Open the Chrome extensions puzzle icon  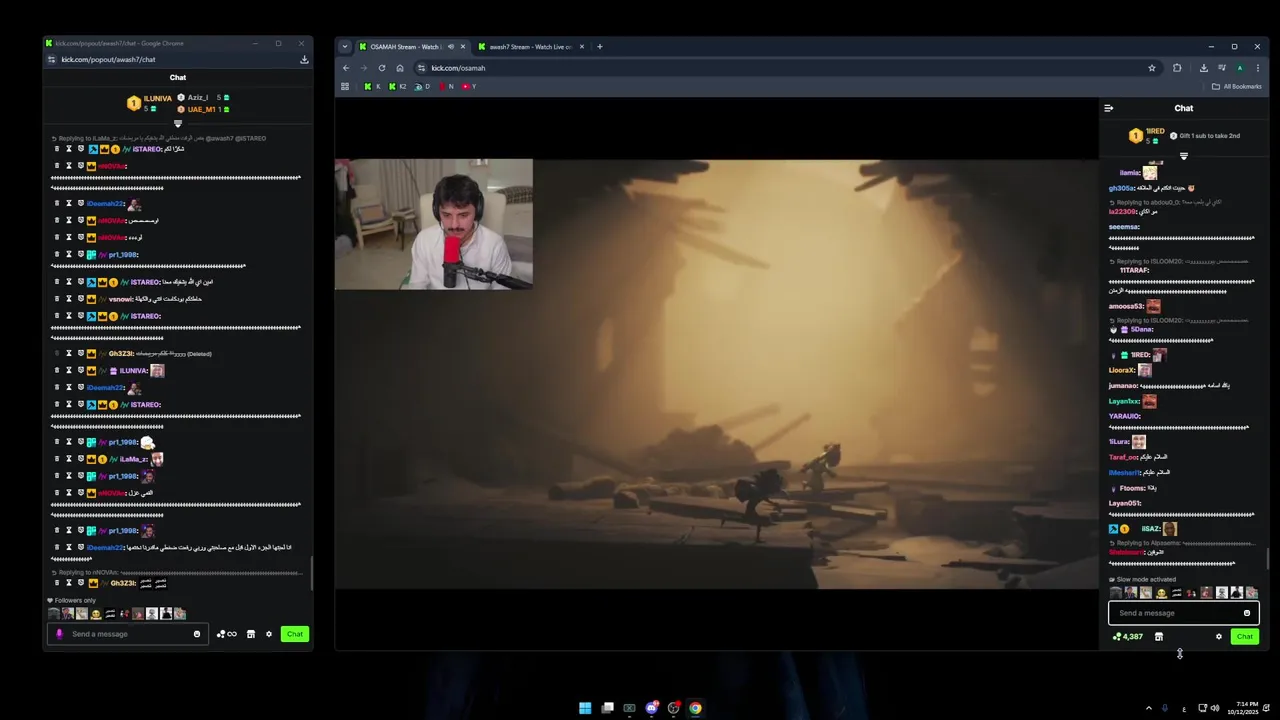point(1177,68)
